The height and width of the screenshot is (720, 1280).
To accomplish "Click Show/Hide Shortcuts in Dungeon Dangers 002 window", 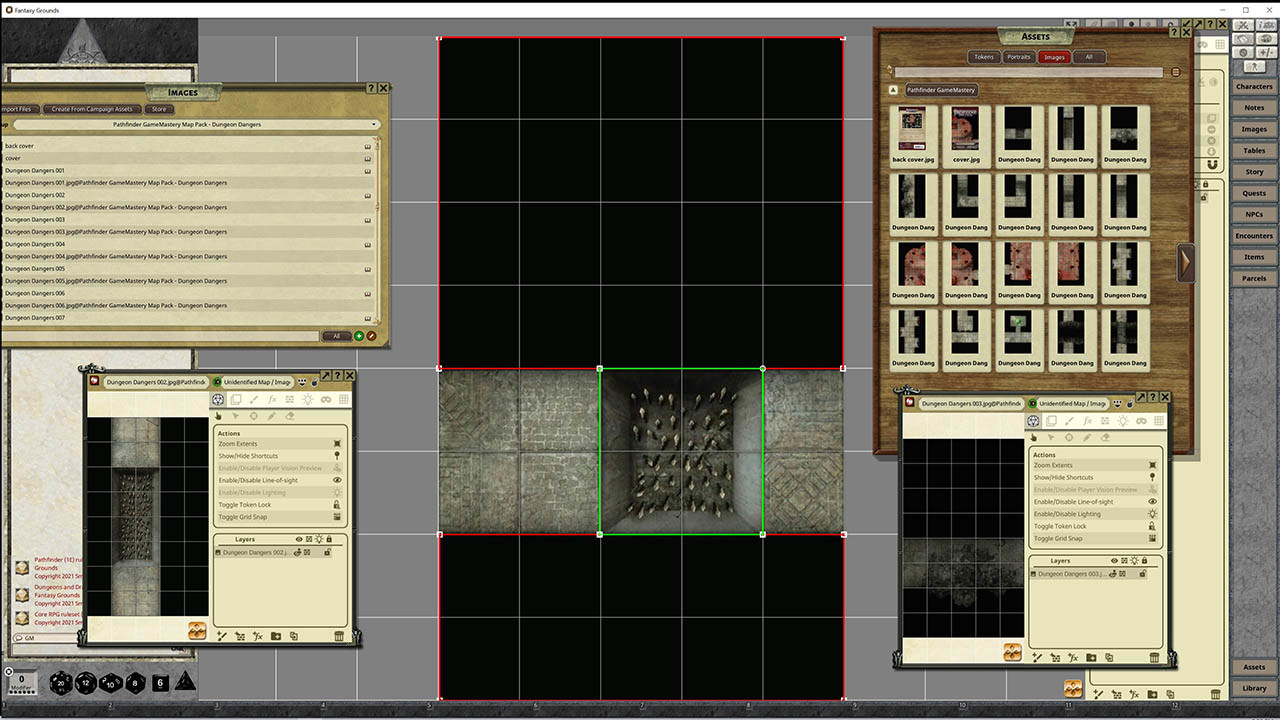I will (280, 456).
